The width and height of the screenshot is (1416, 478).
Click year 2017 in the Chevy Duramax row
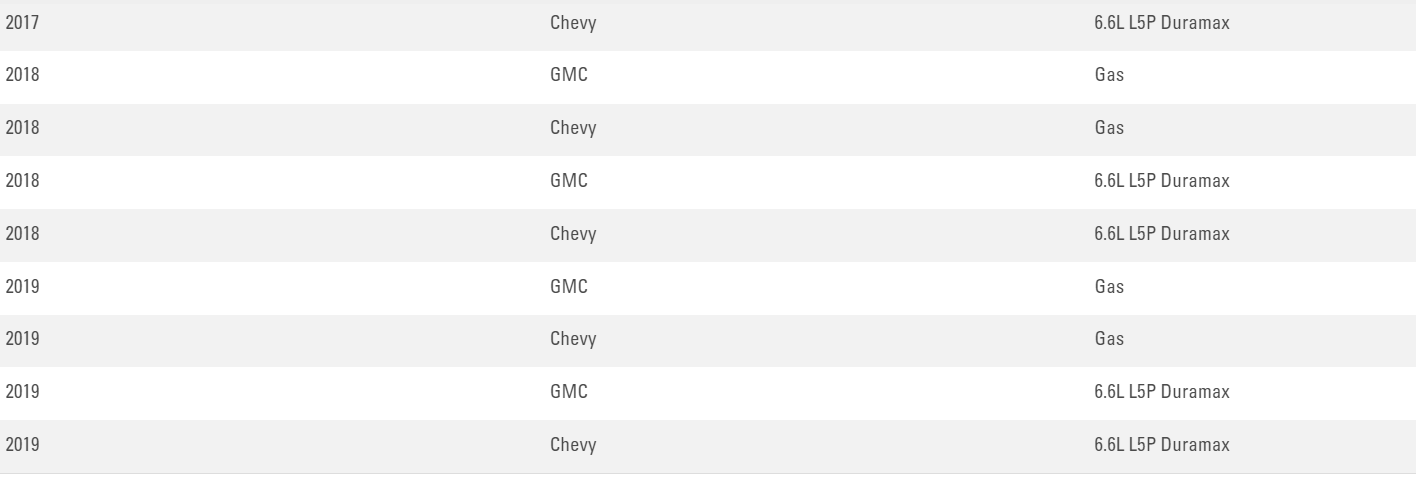pyautogui.click(x=22, y=22)
